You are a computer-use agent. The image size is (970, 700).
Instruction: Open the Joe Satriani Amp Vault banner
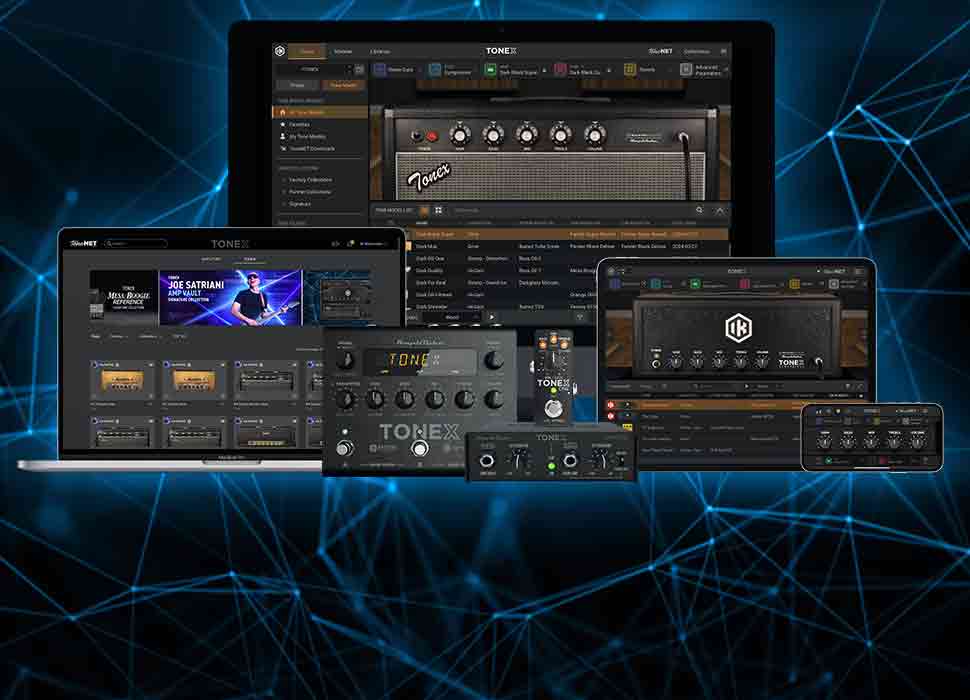[x=231, y=297]
